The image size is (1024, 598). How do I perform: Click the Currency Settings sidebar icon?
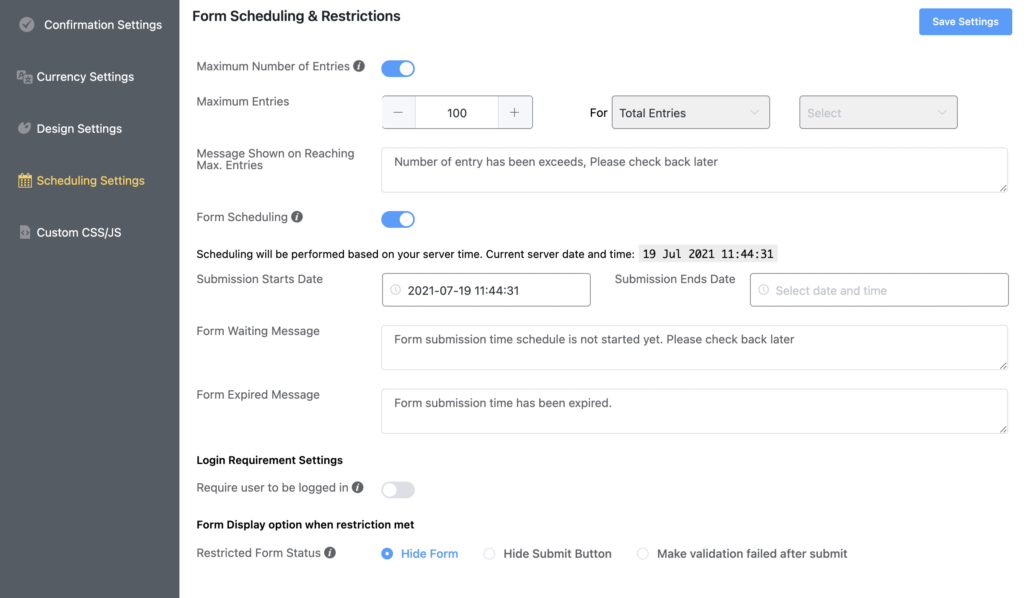coord(25,77)
